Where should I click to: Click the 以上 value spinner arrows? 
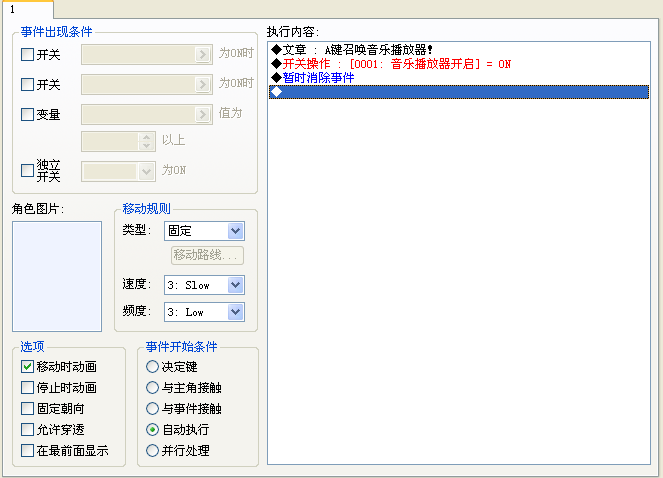146,142
